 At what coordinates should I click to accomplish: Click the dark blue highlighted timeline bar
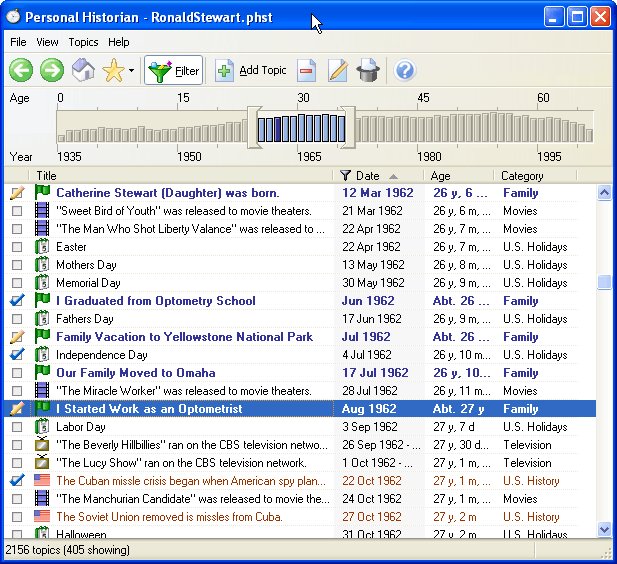[x=277, y=129]
